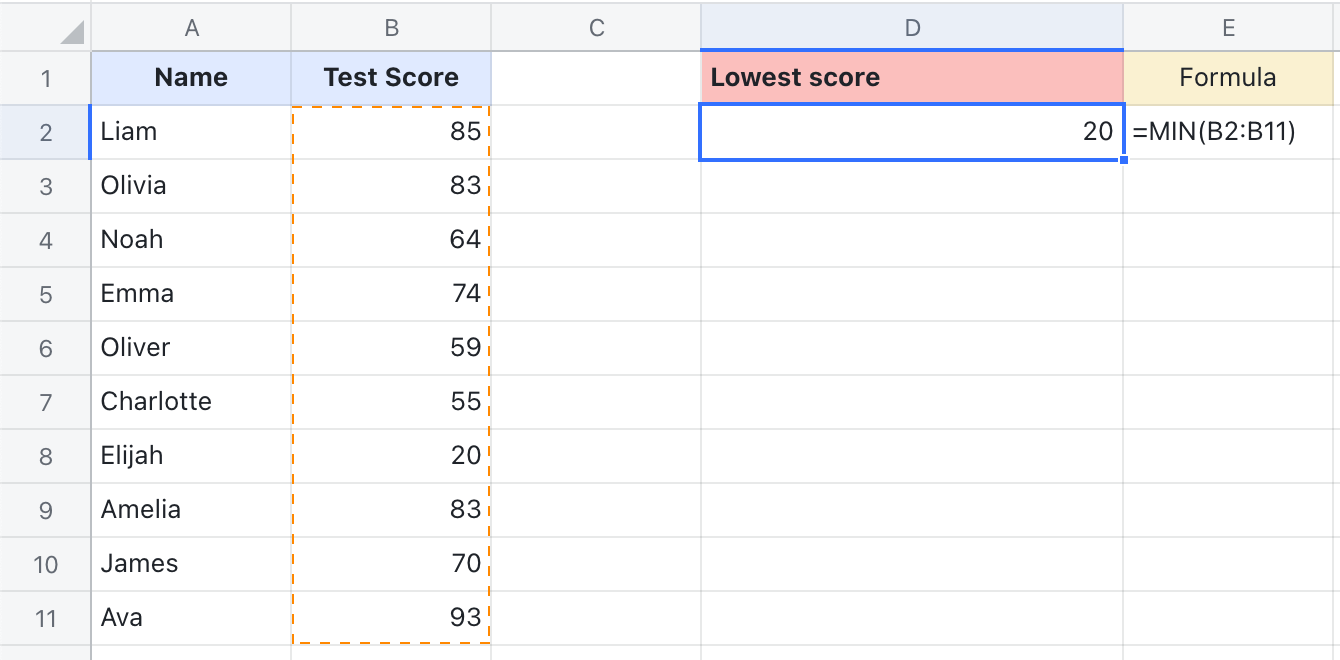The width and height of the screenshot is (1340, 660).
Task: Click the fill handle of the selected D2 cell
Action: 1122,158
